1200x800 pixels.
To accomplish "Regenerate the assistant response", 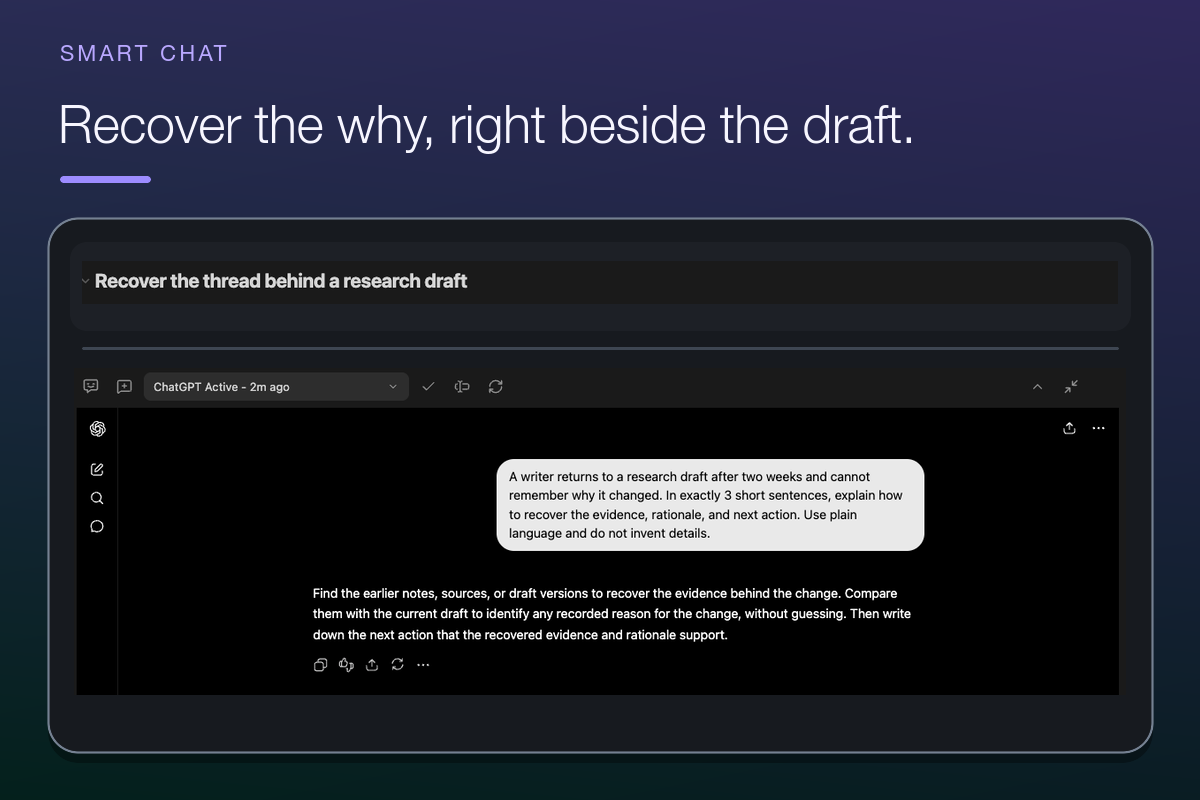I will tap(397, 664).
